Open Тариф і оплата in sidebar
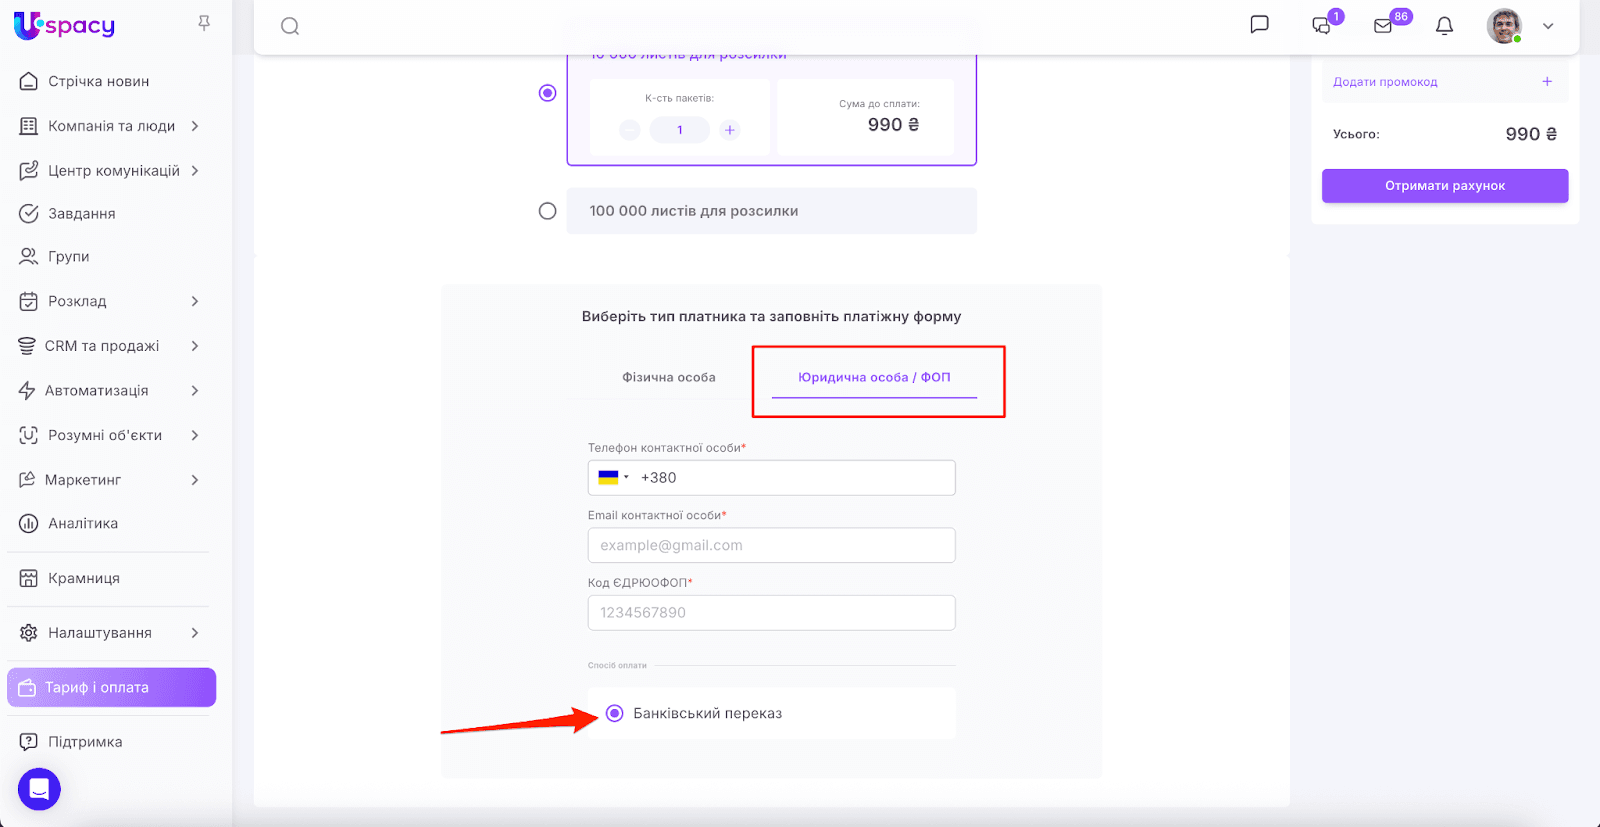 [111, 687]
